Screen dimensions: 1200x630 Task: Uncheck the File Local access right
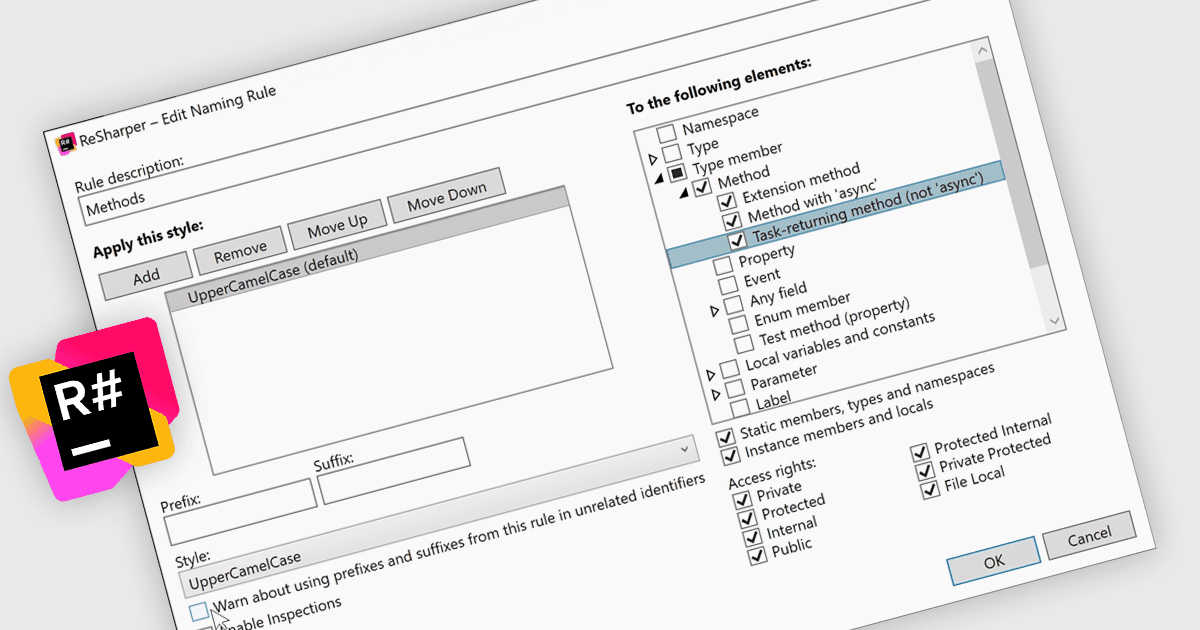pos(929,490)
